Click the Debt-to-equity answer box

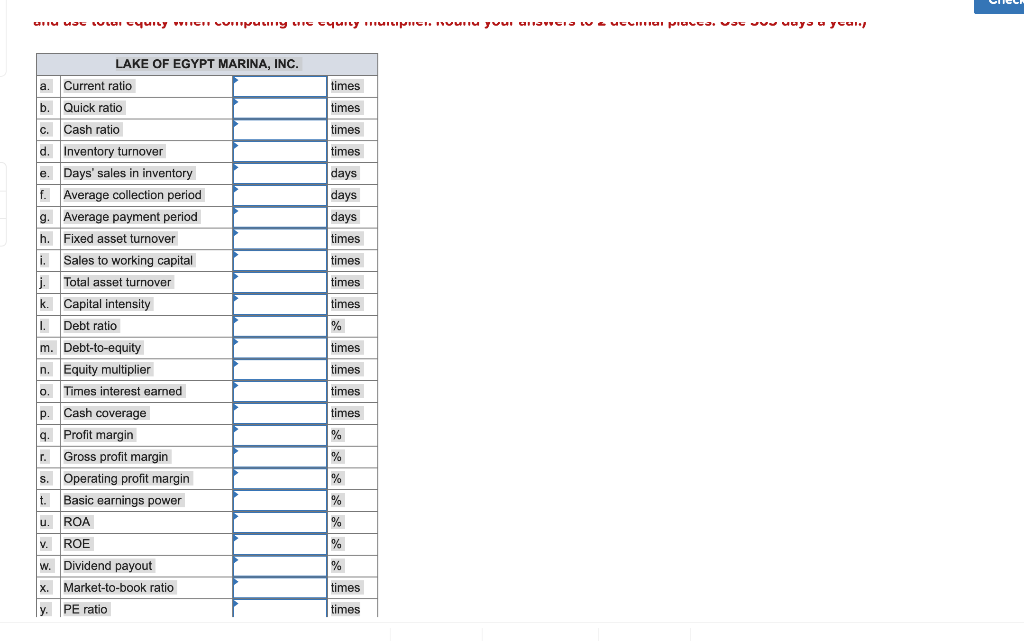pyautogui.click(x=280, y=347)
